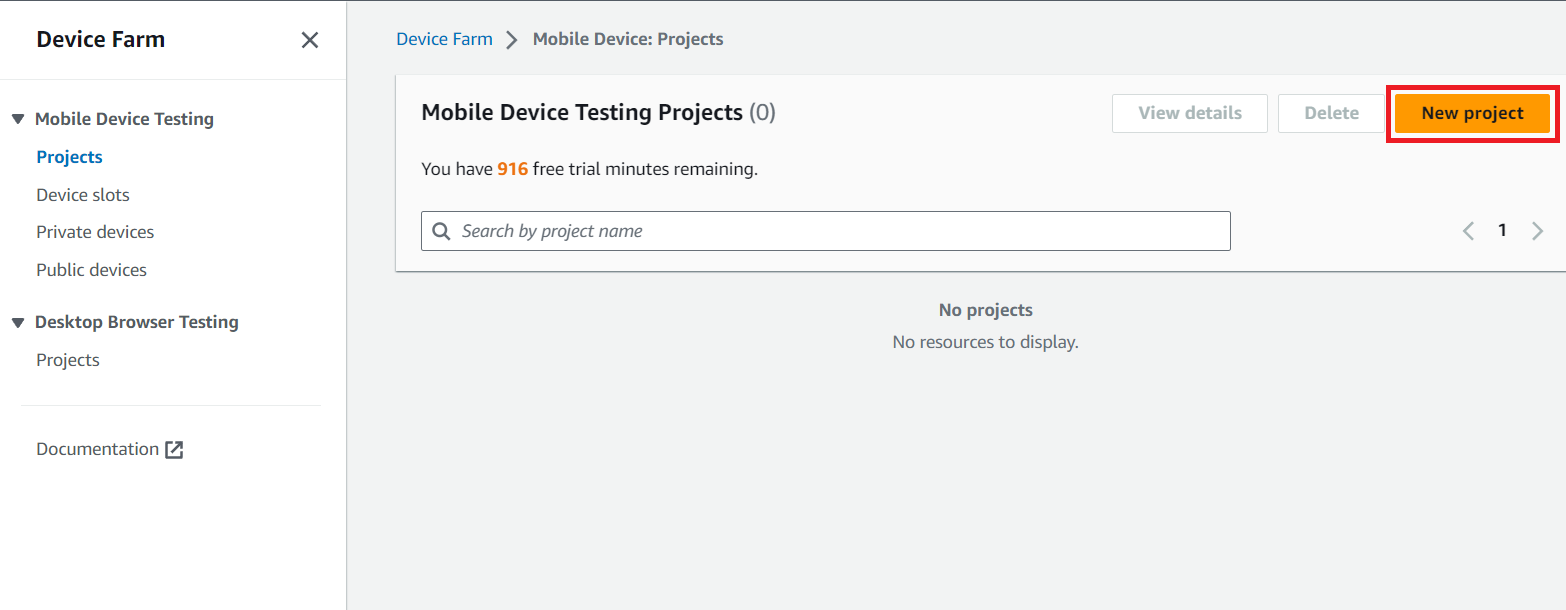Navigate to Public devices
The height and width of the screenshot is (610, 1566).
(91, 270)
